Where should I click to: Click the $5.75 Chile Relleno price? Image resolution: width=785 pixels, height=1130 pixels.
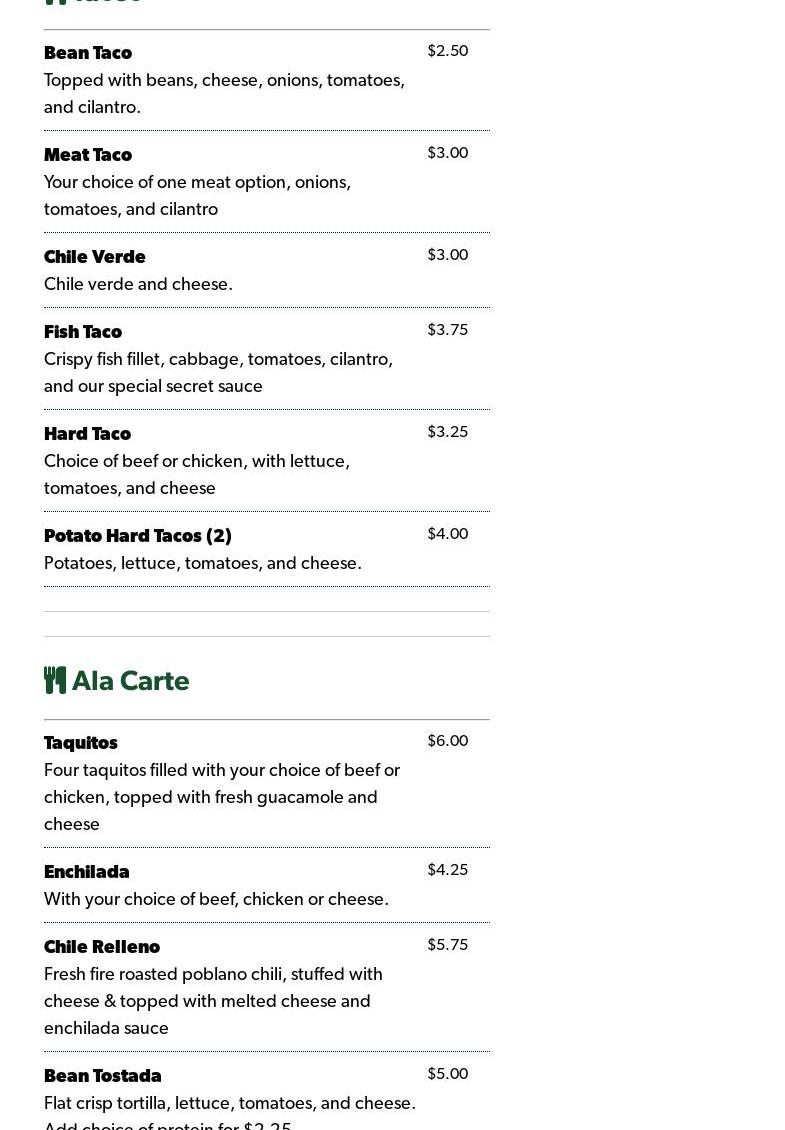tap(447, 945)
